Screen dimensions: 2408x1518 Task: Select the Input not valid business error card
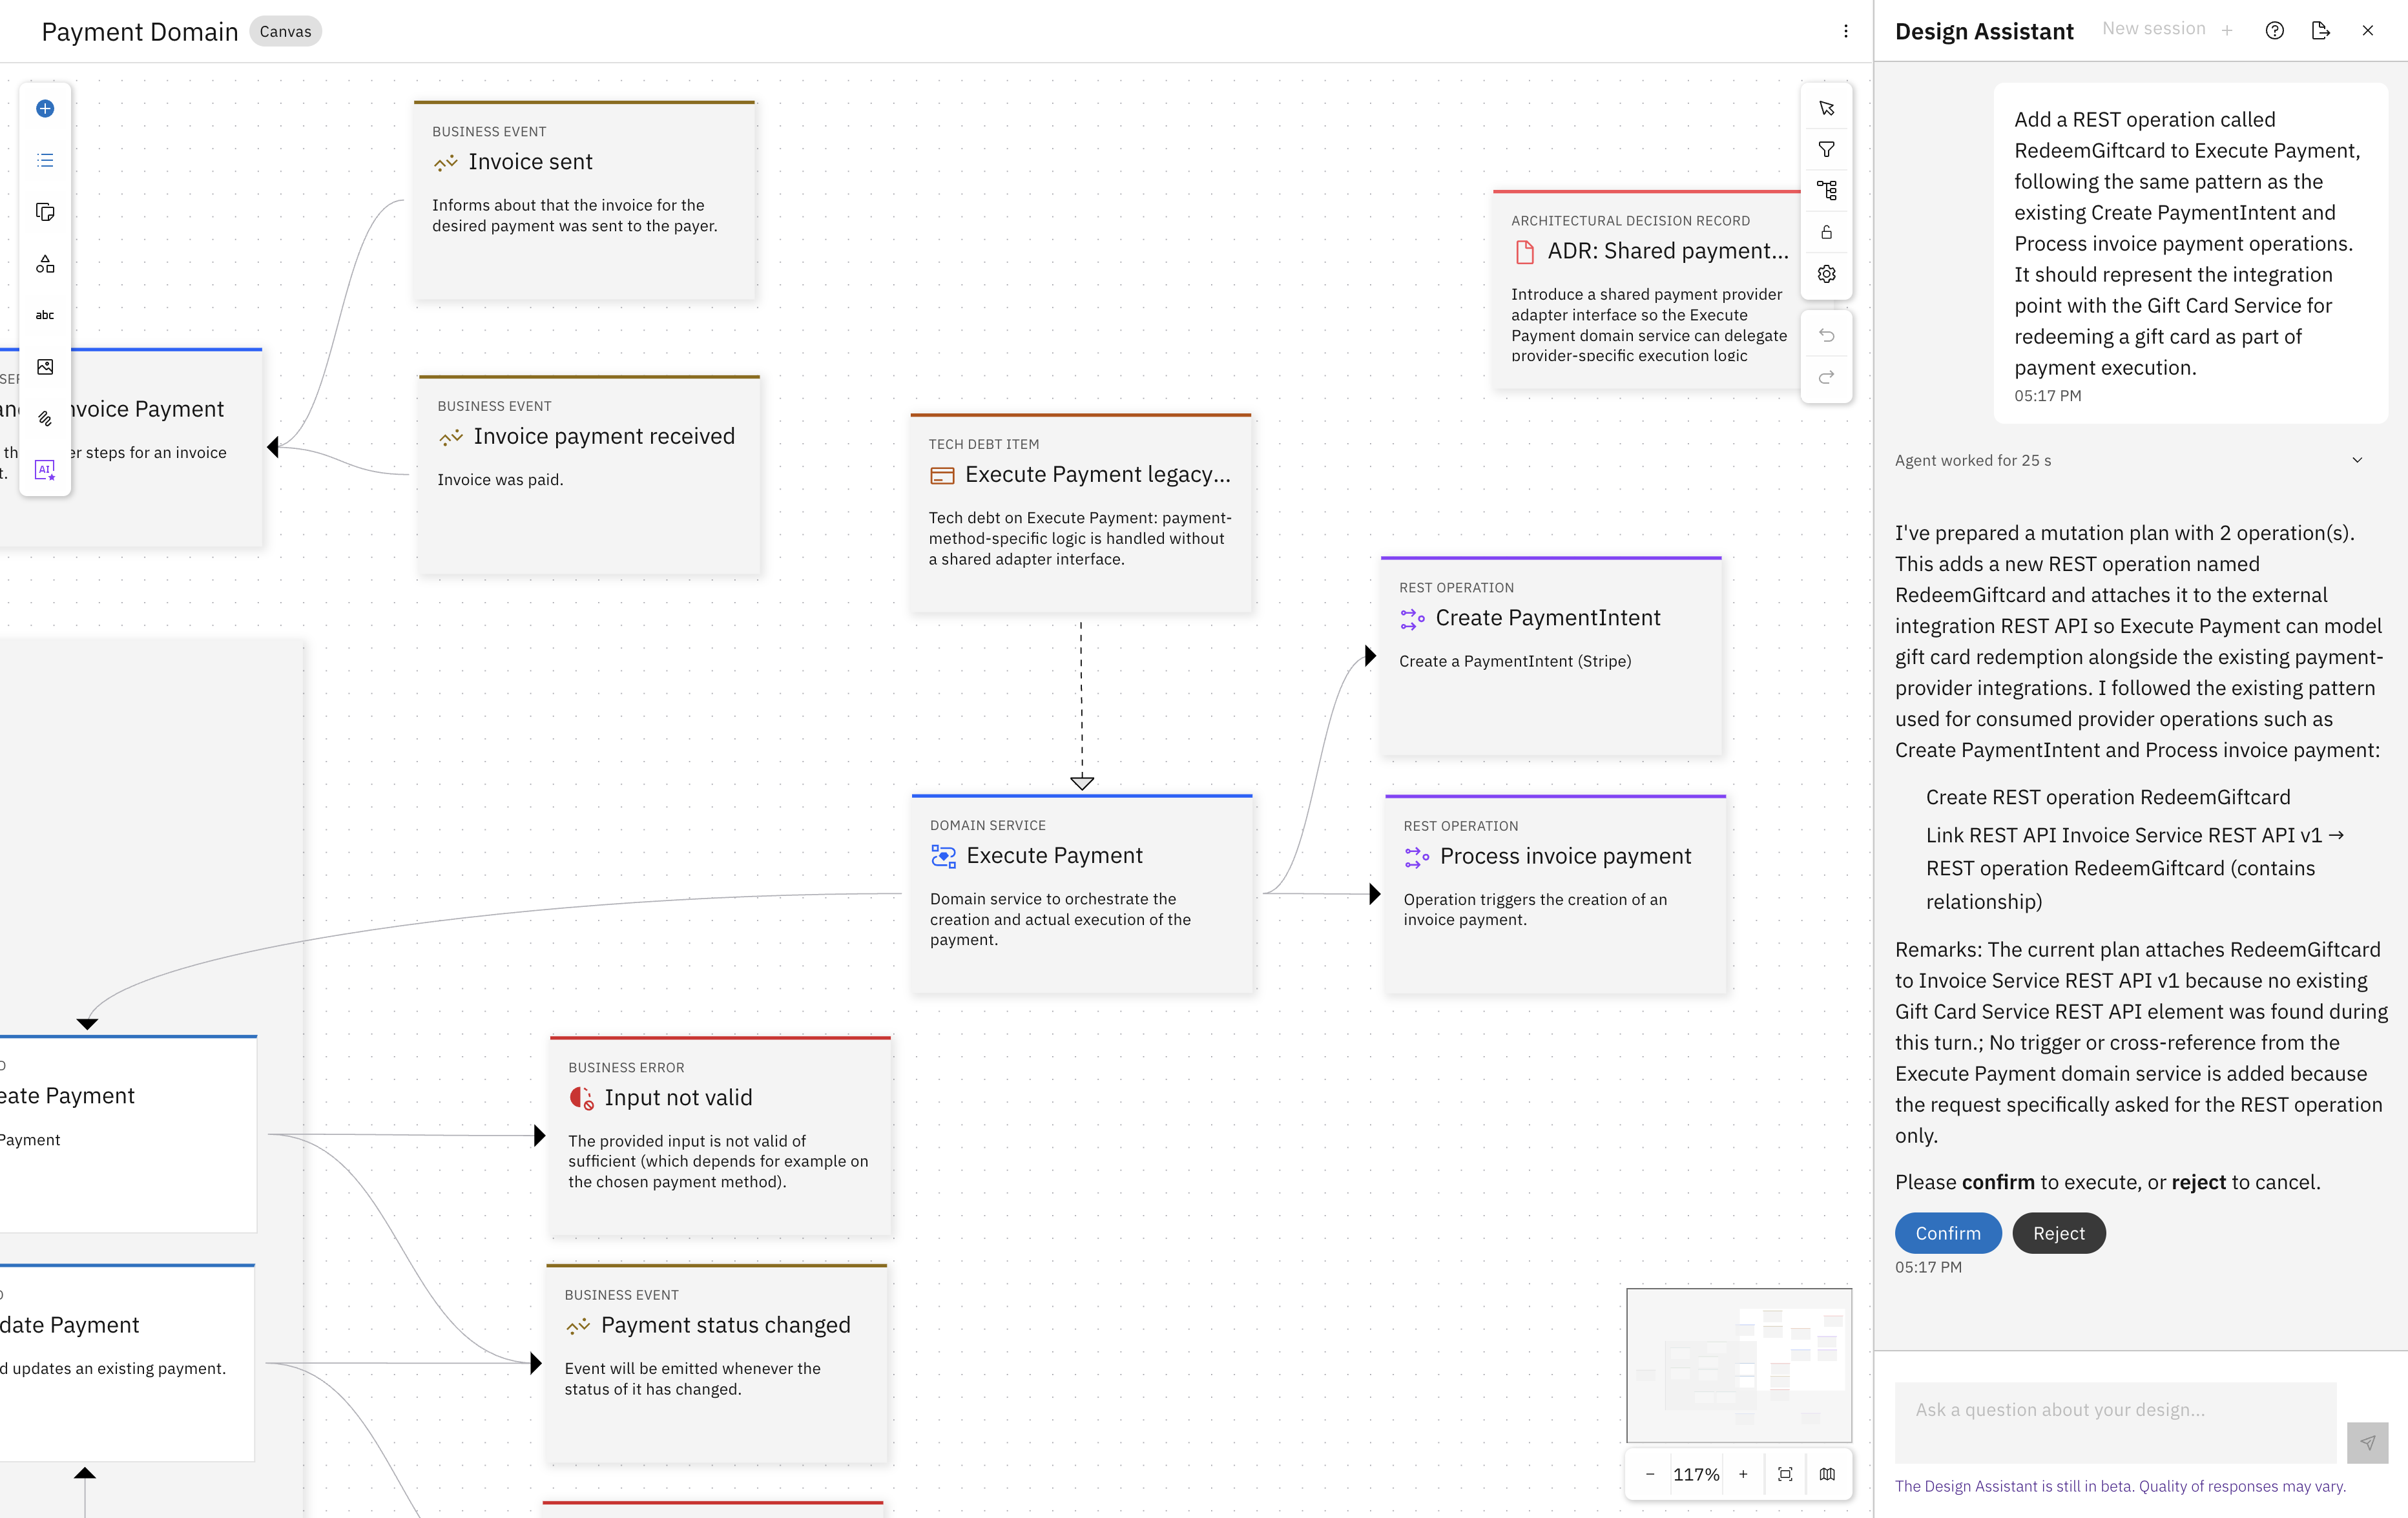point(720,1136)
